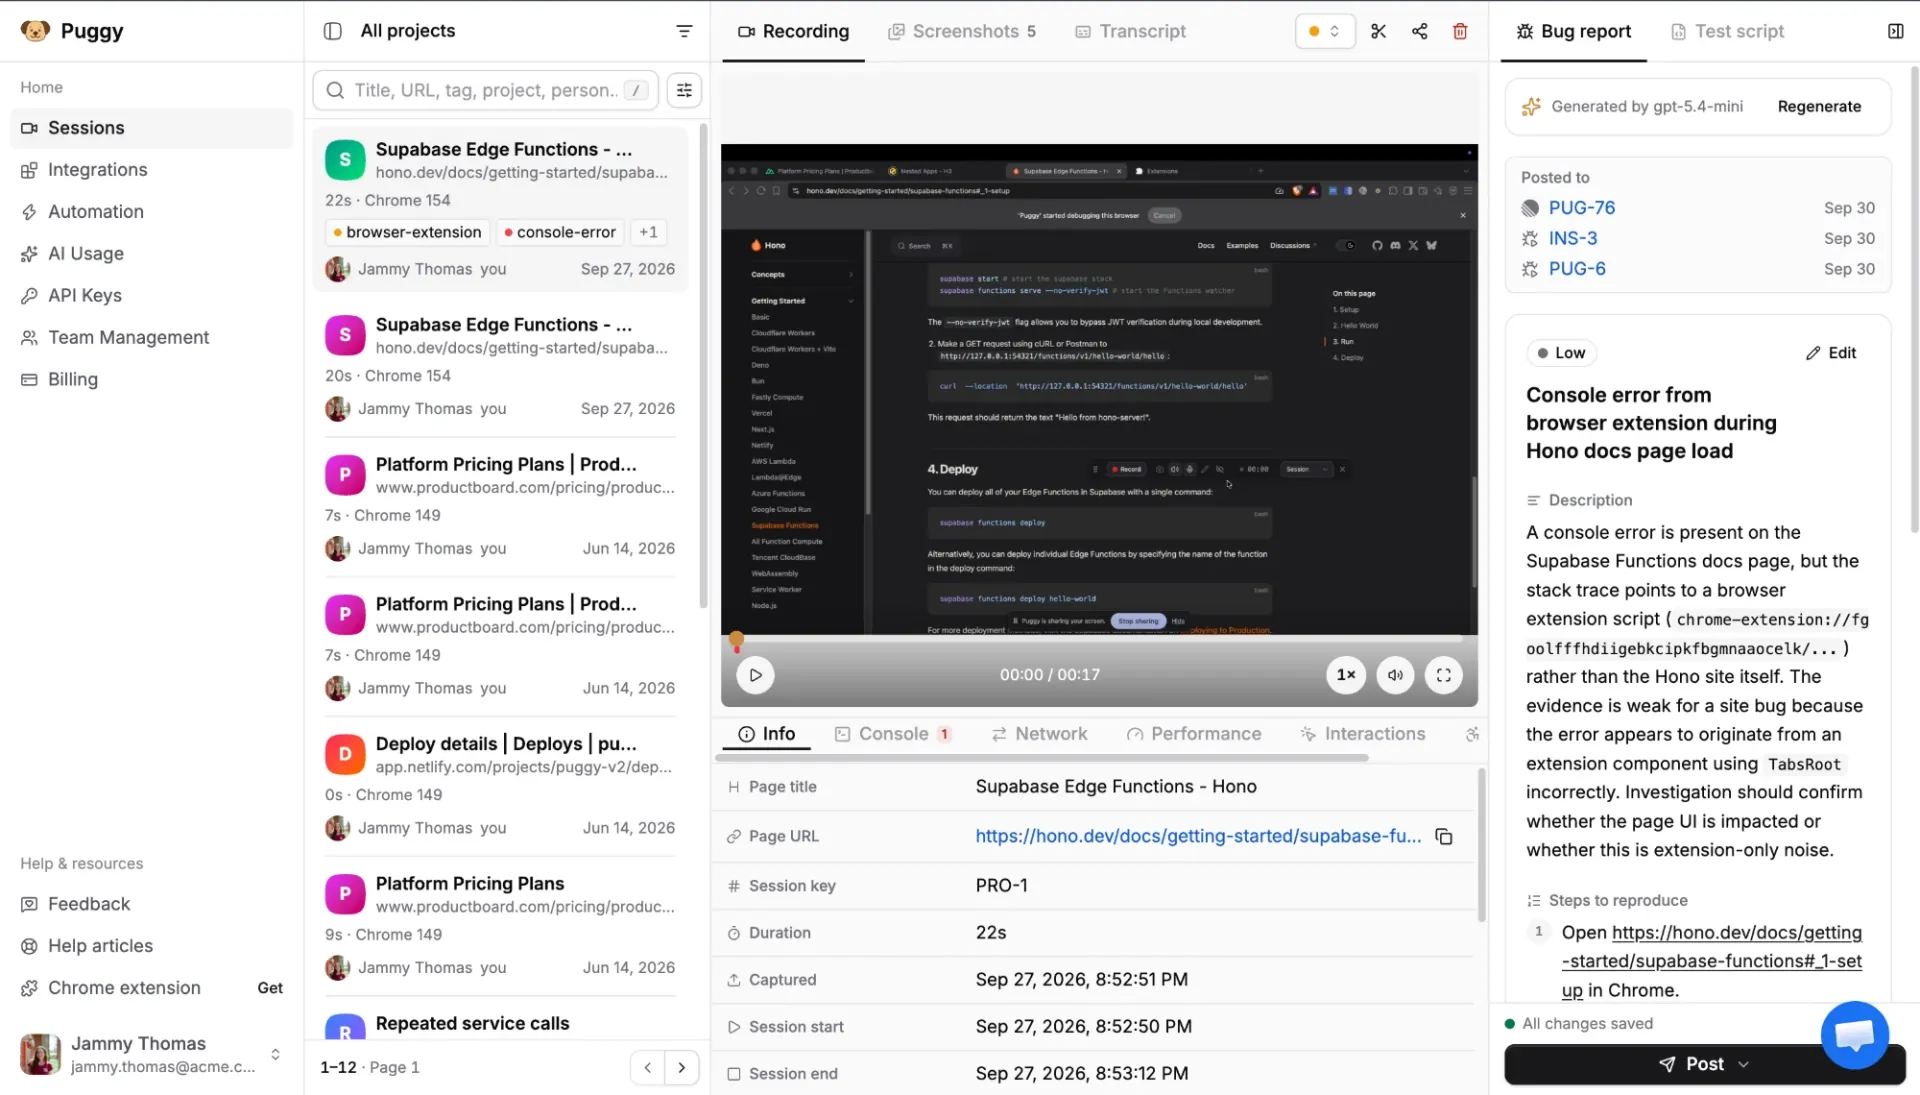Focus the session search field
Viewport: 1920px width, 1095px height.
click(x=486, y=90)
